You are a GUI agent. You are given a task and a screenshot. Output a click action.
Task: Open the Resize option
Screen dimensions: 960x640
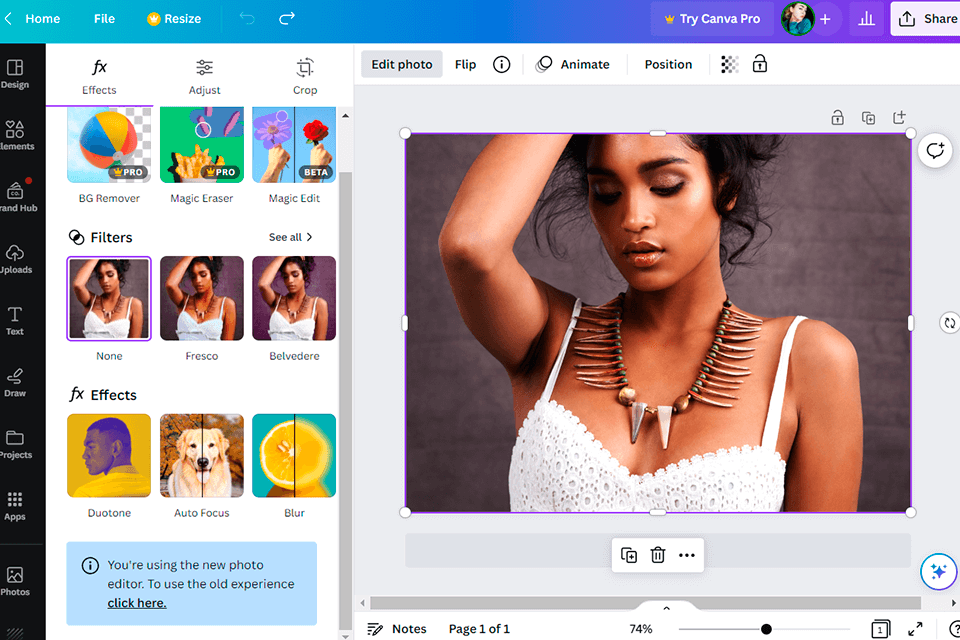[174, 18]
